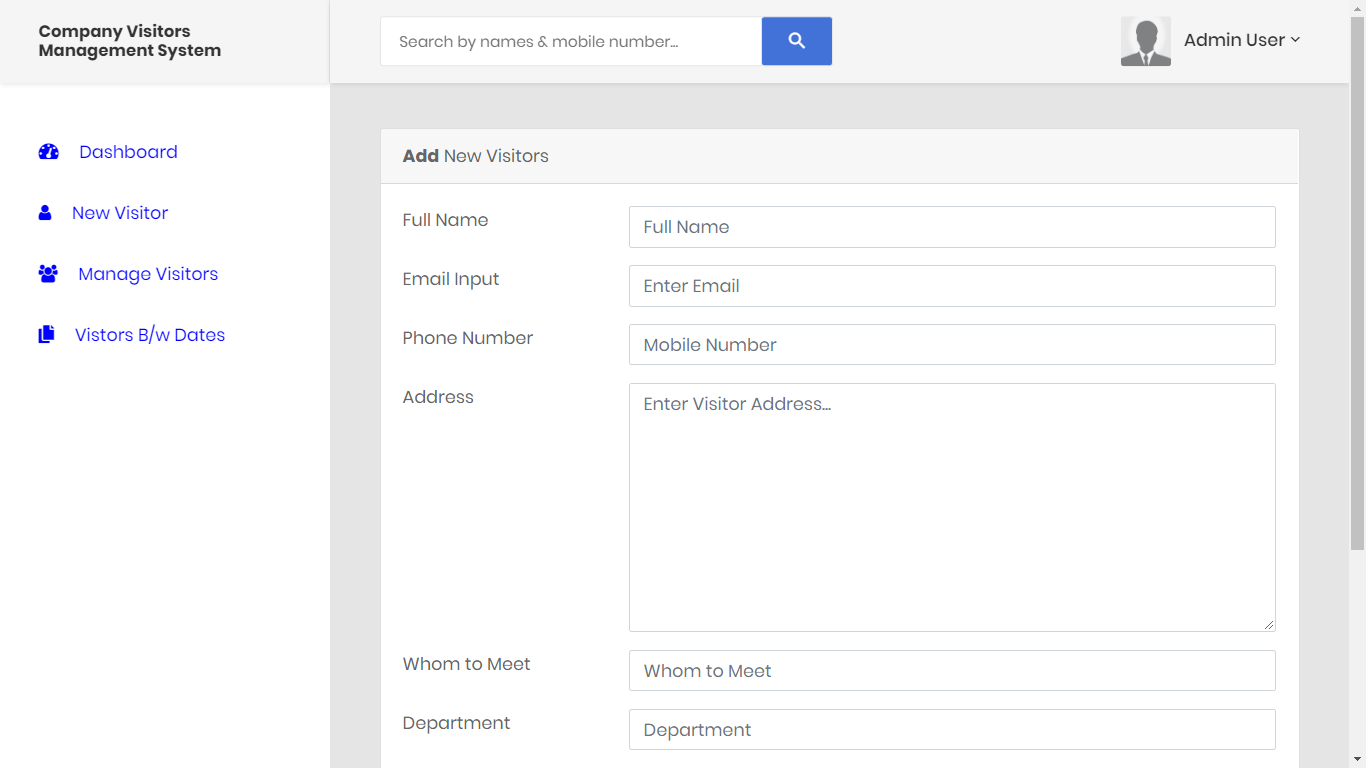
Task: Select the Dashboard speedometer icon
Action: [48, 151]
